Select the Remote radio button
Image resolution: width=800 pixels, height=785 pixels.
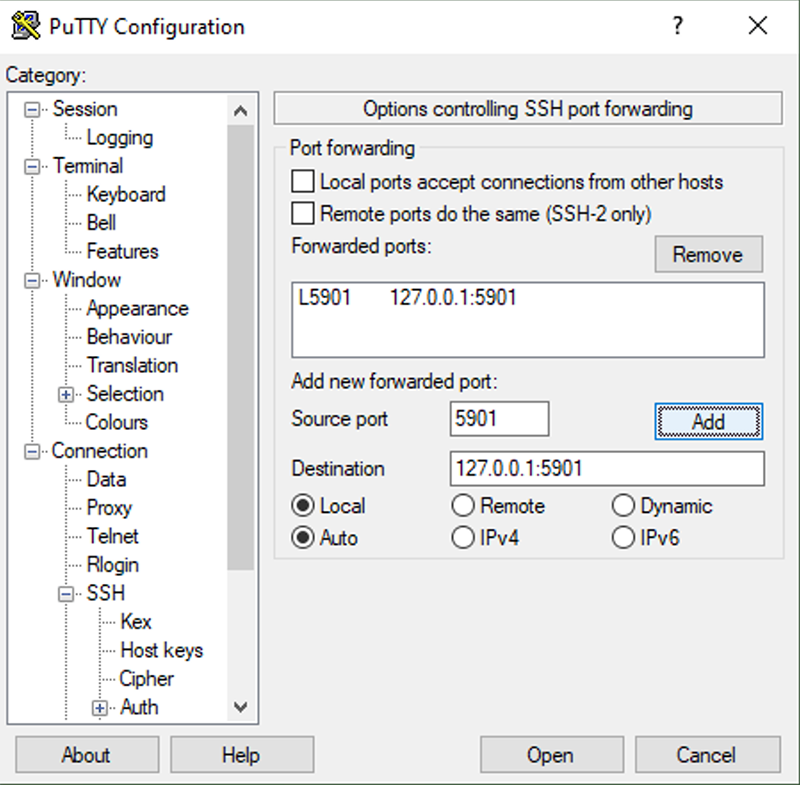(463, 505)
